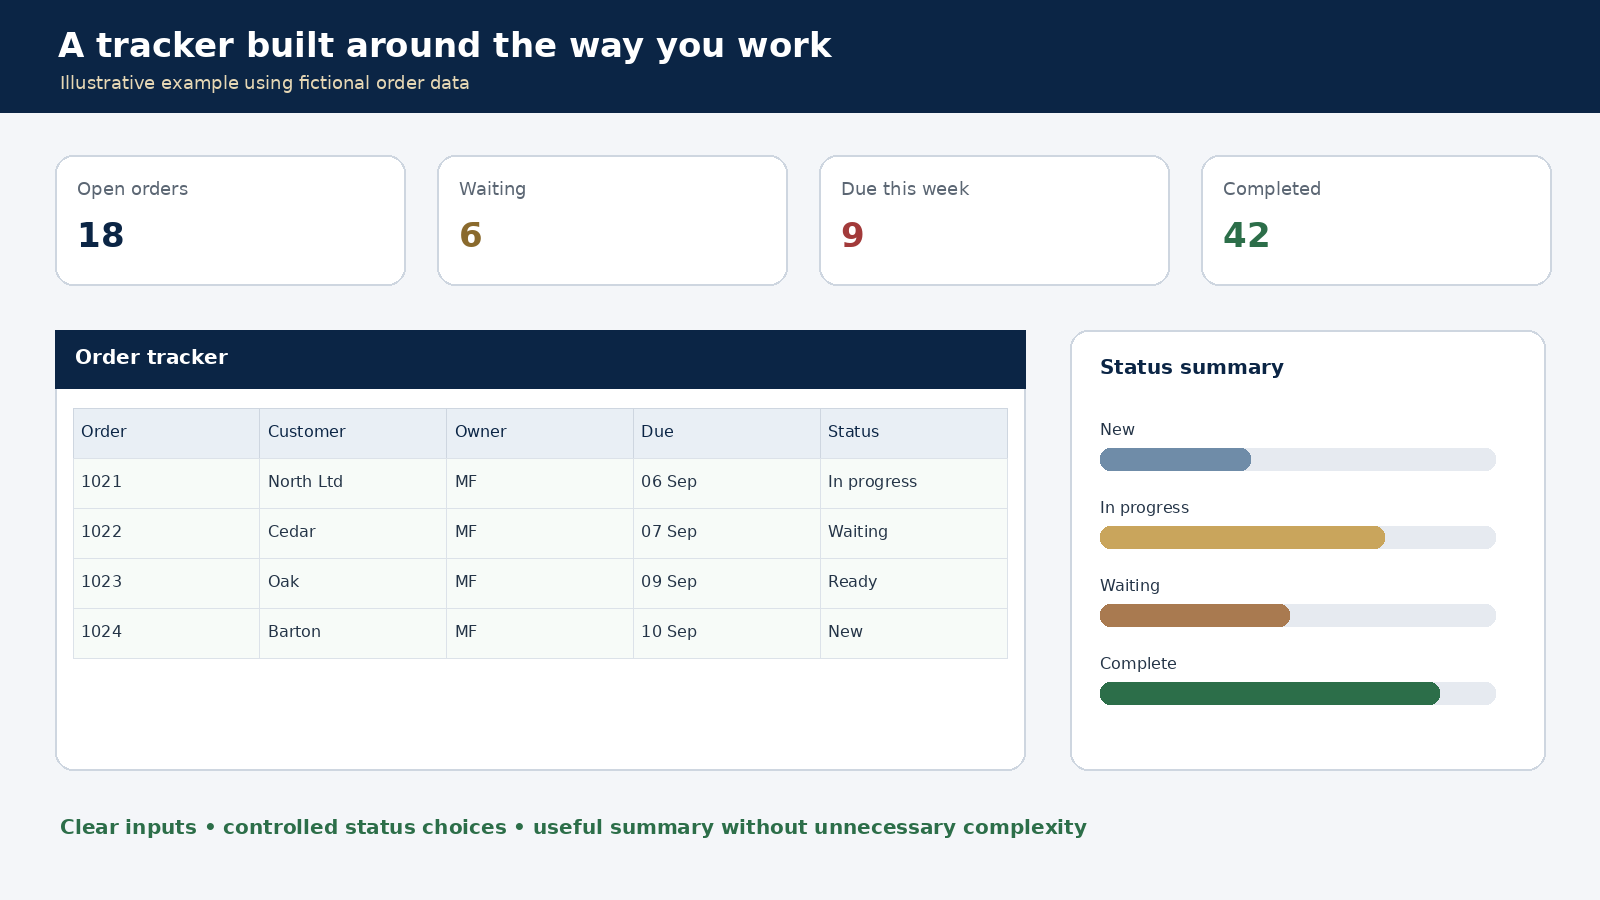Click the Complete label in Status summary
Viewport: 1600px width, 900px height.
1138,663
